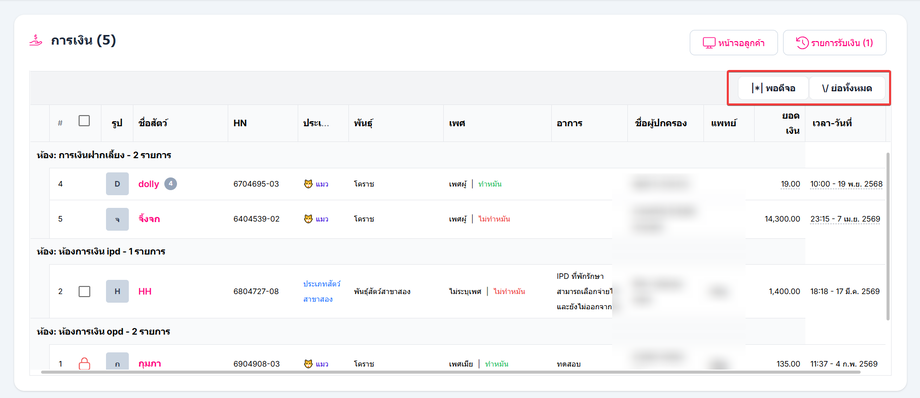Click HN 6704695-03 cell
This screenshot has height=398, width=920.
[256, 184]
